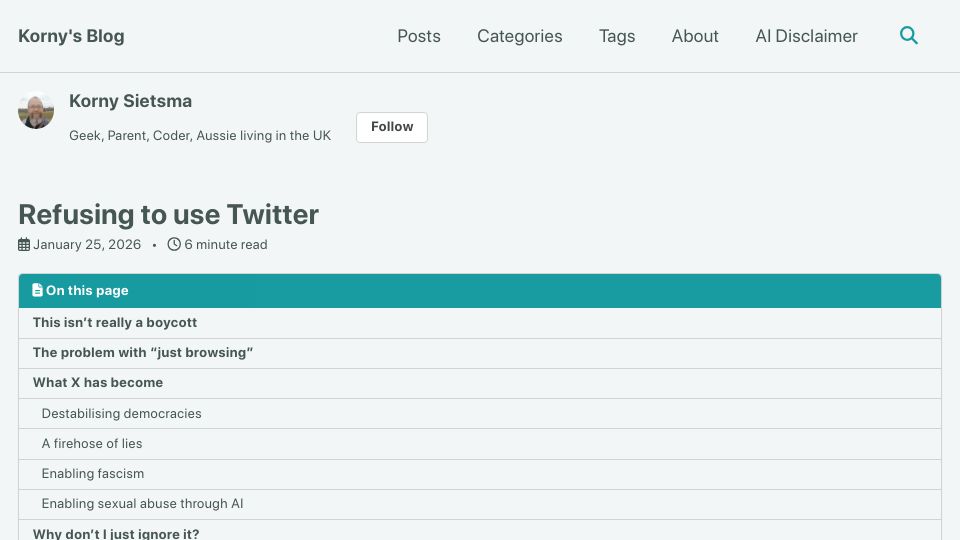Open the Tags menu item
The height and width of the screenshot is (540, 960).
click(617, 36)
